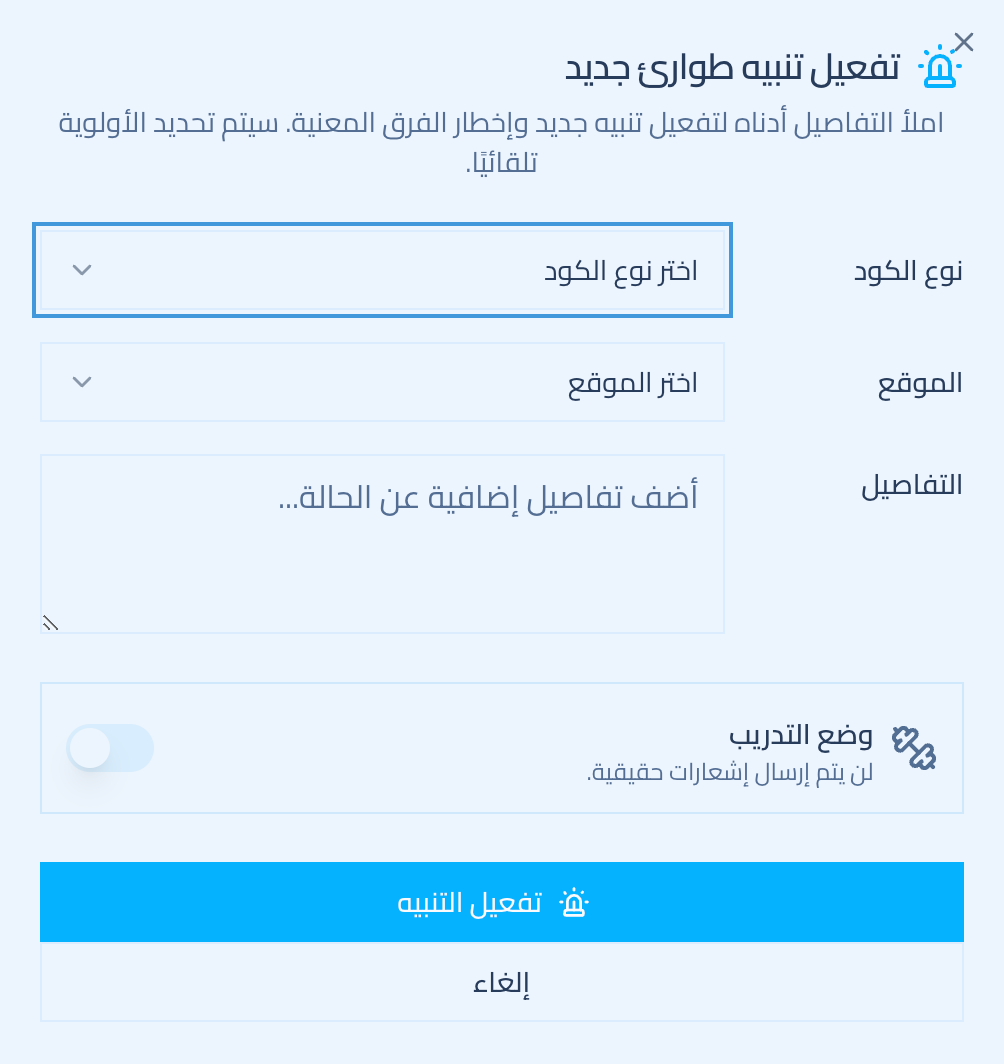Viewport: 1004px width, 1064px height.
Task: Click the siren icon inside the activate button
Action: tap(573, 901)
